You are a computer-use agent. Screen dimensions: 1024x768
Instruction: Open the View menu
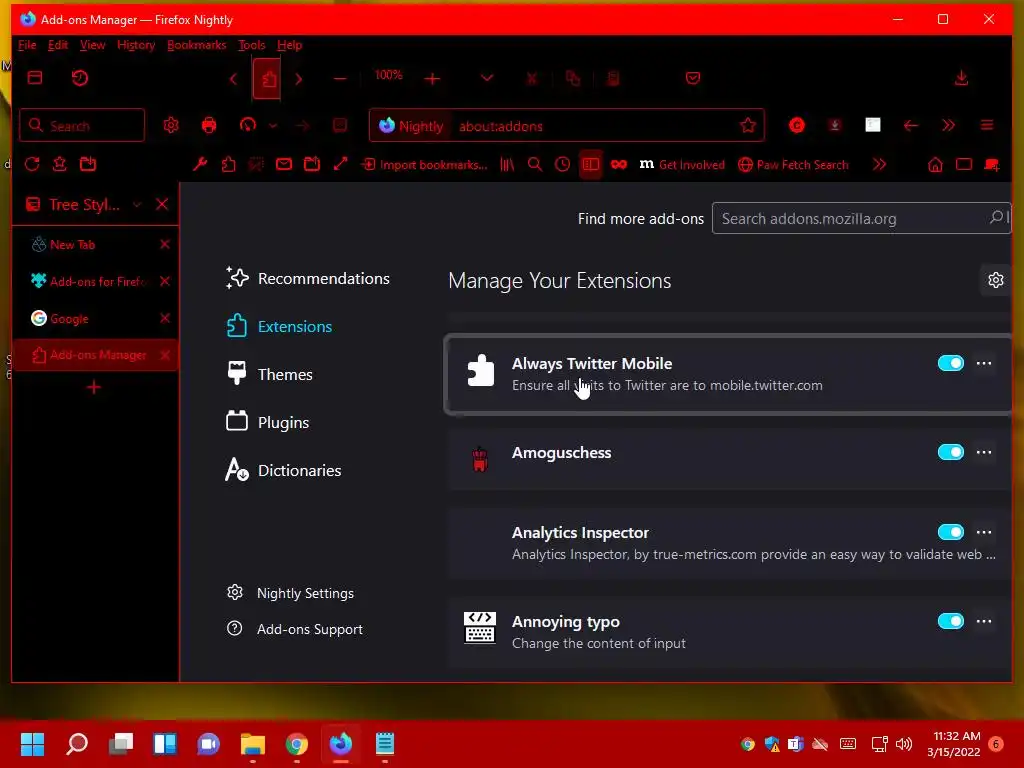point(92,45)
